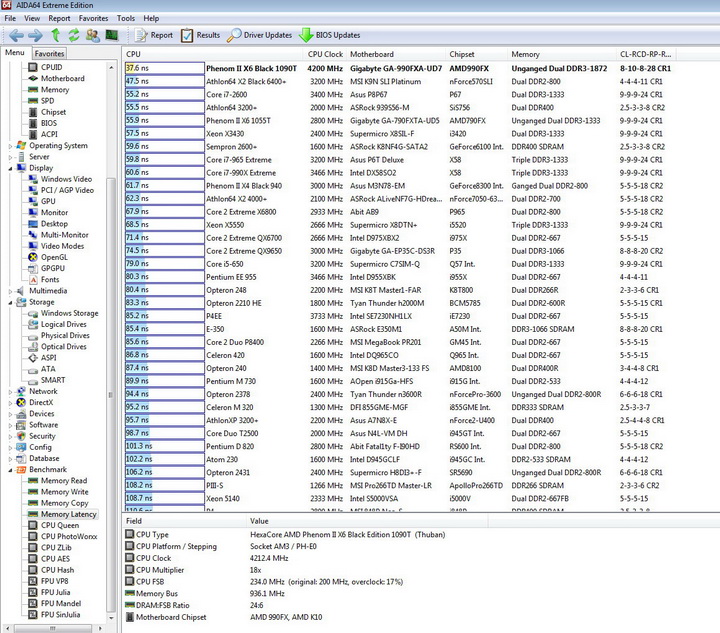The height and width of the screenshot is (633, 720).
Task: Open the View menu
Action: pos(32,18)
